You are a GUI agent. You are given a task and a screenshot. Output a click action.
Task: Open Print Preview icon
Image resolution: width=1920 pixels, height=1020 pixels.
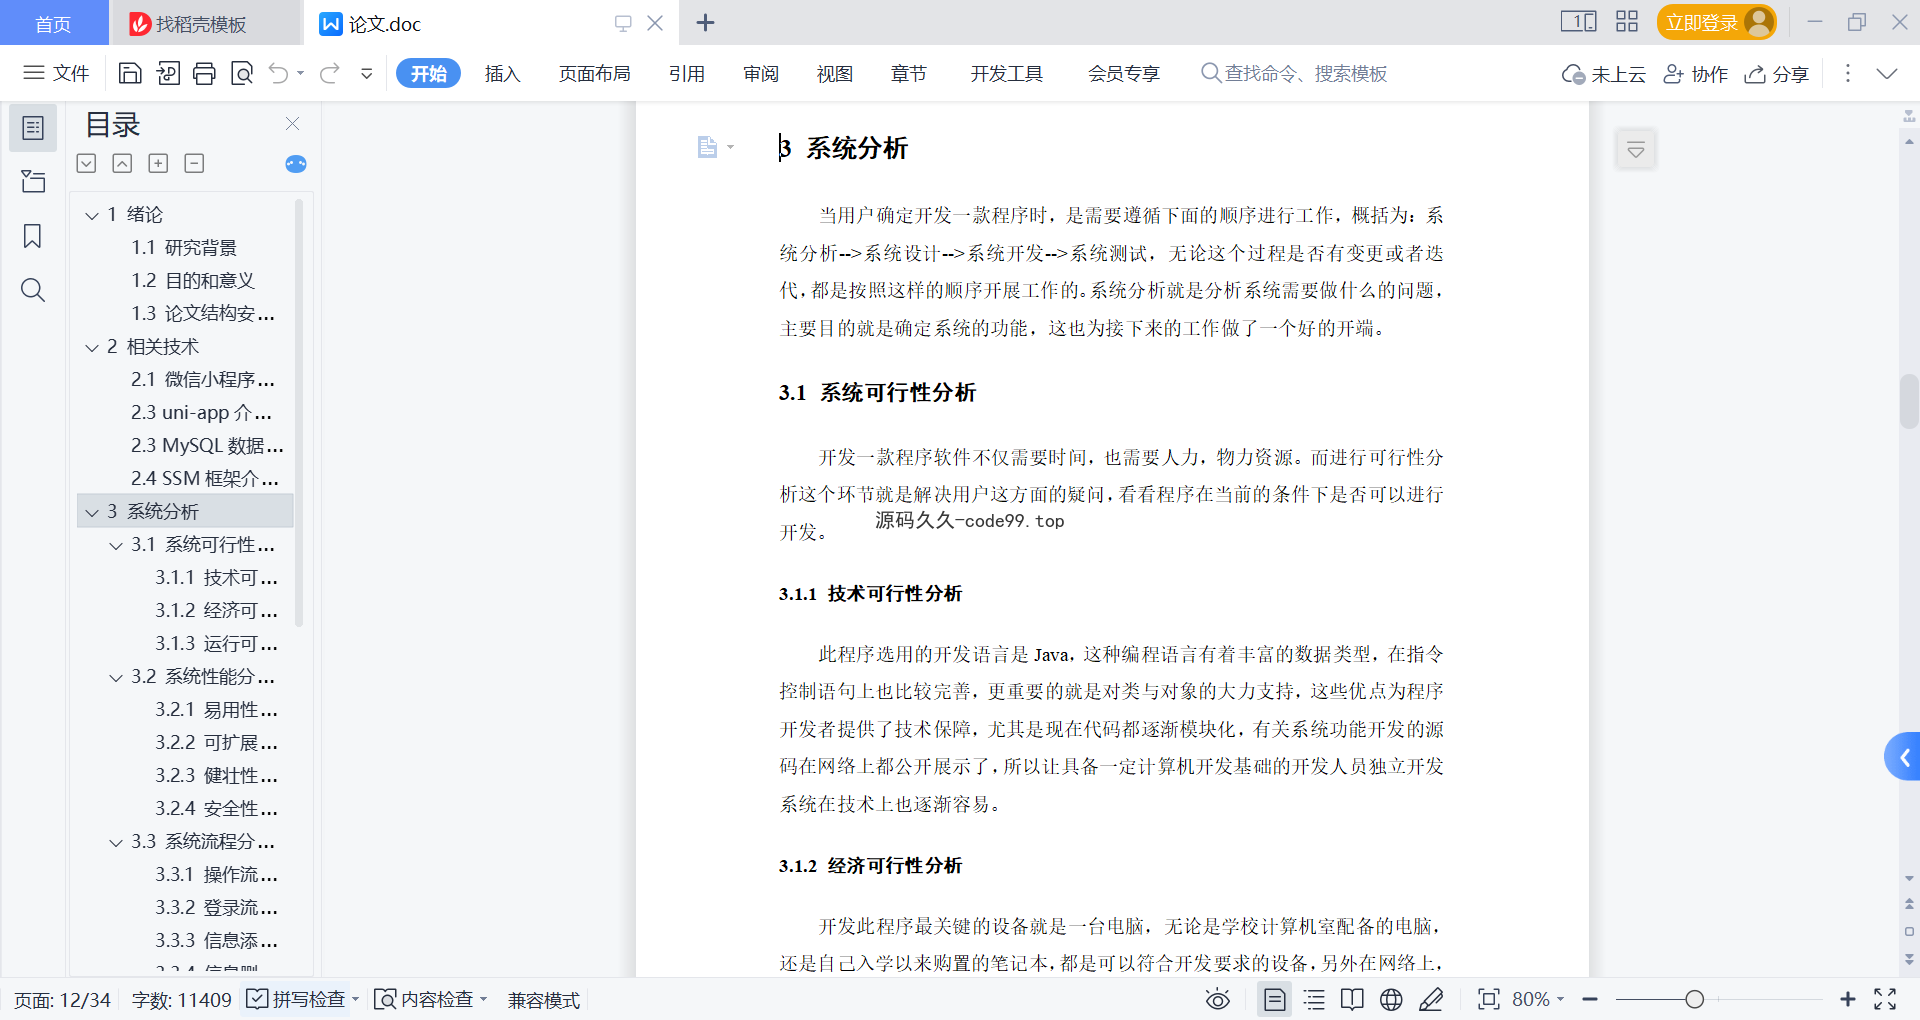242,73
